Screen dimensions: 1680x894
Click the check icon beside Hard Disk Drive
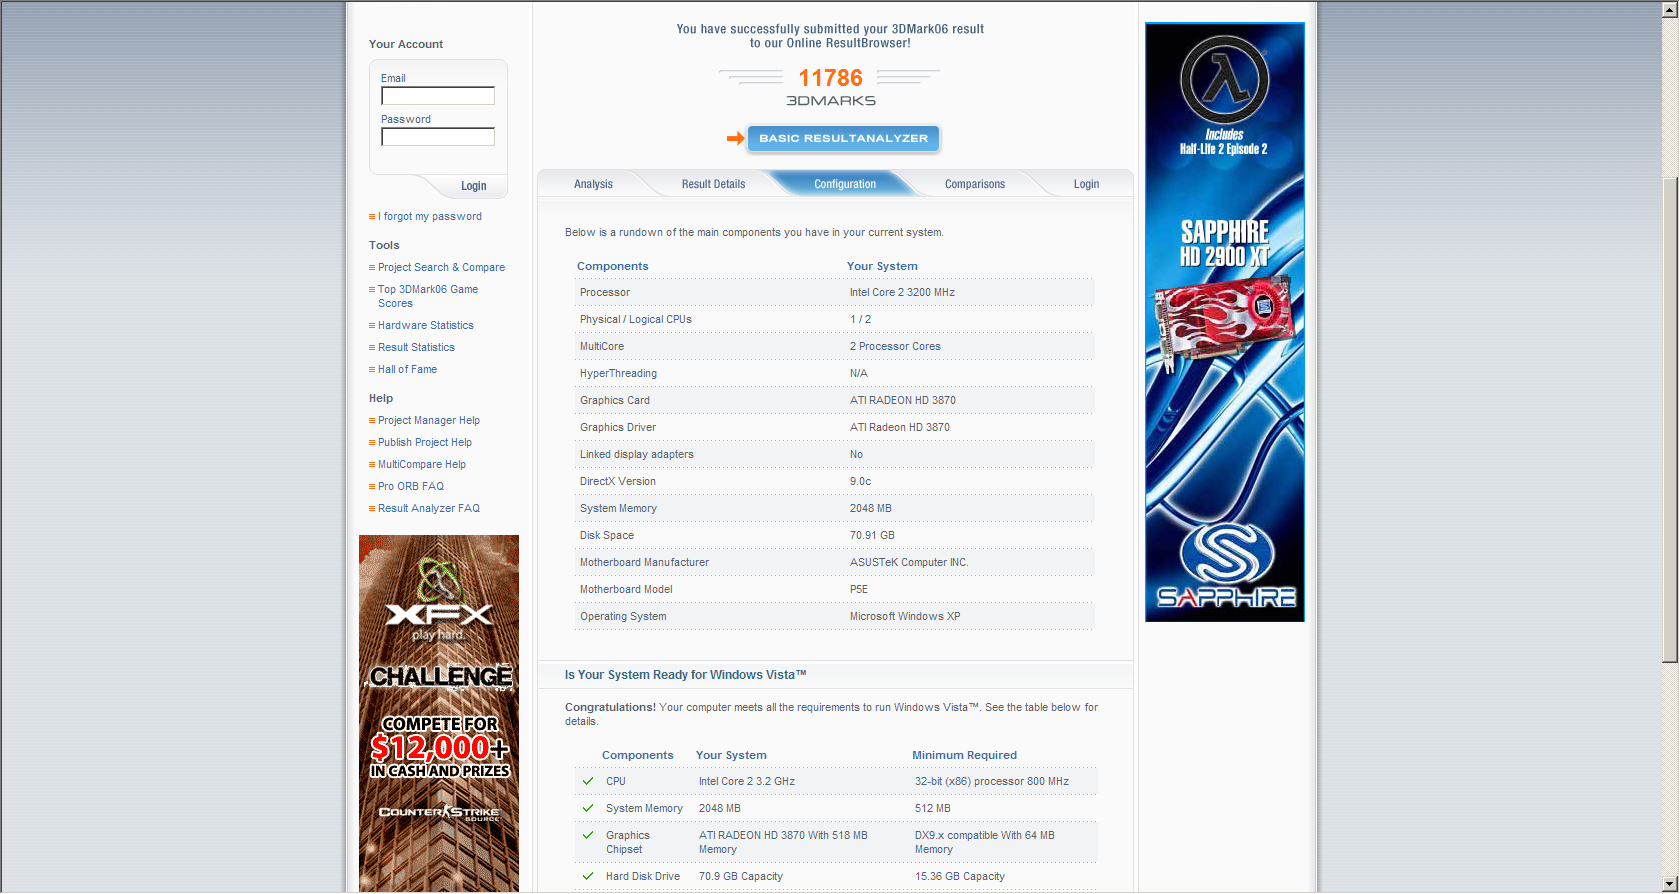pos(588,876)
